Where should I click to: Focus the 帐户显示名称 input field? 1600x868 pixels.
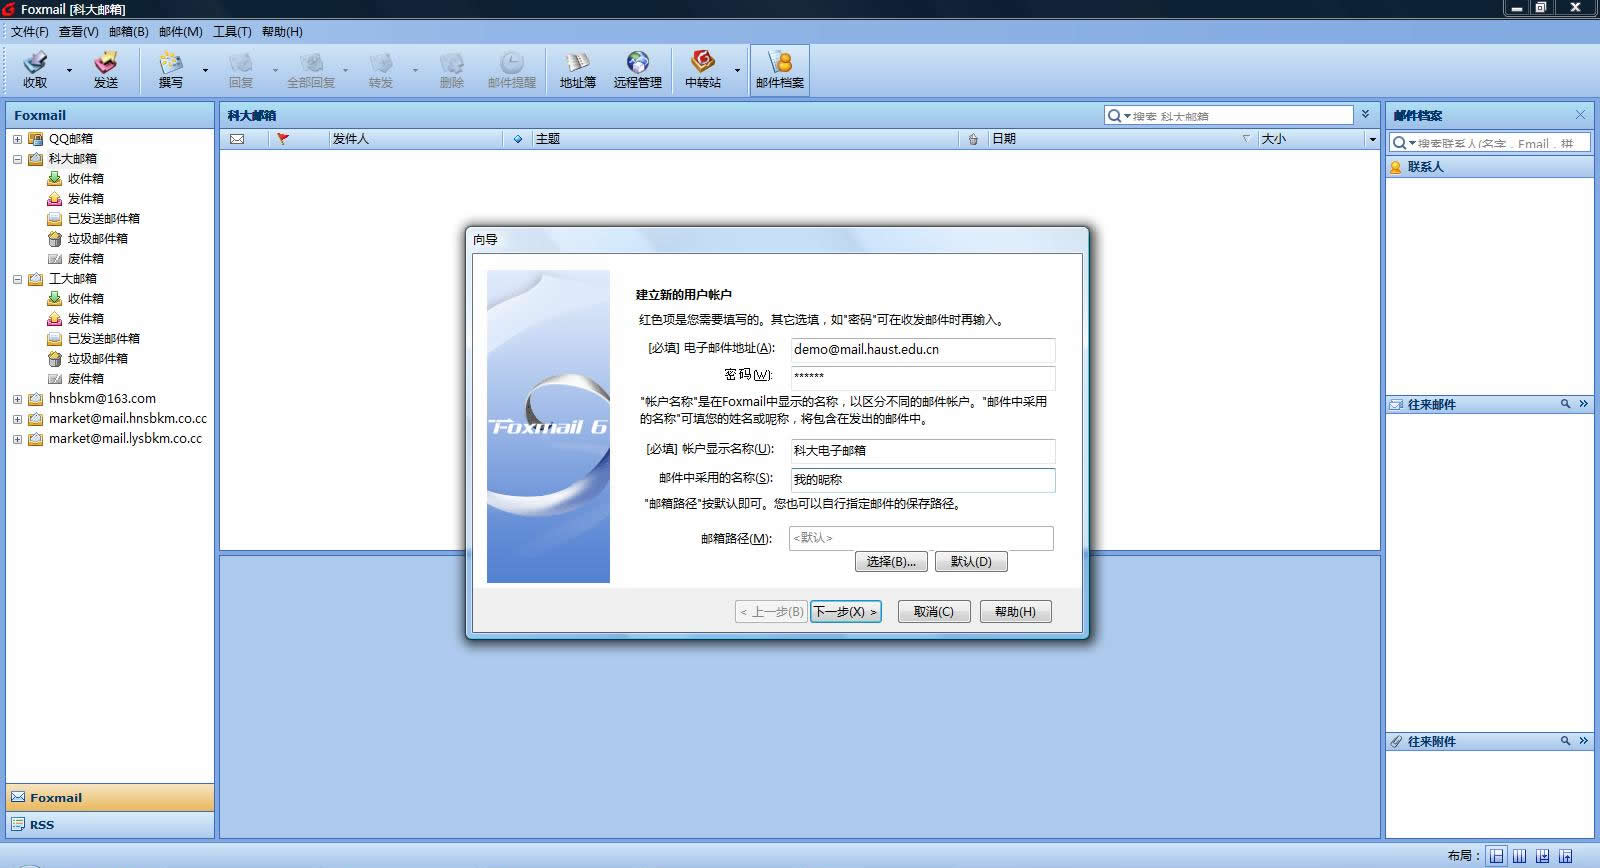pyautogui.click(x=922, y=450)
